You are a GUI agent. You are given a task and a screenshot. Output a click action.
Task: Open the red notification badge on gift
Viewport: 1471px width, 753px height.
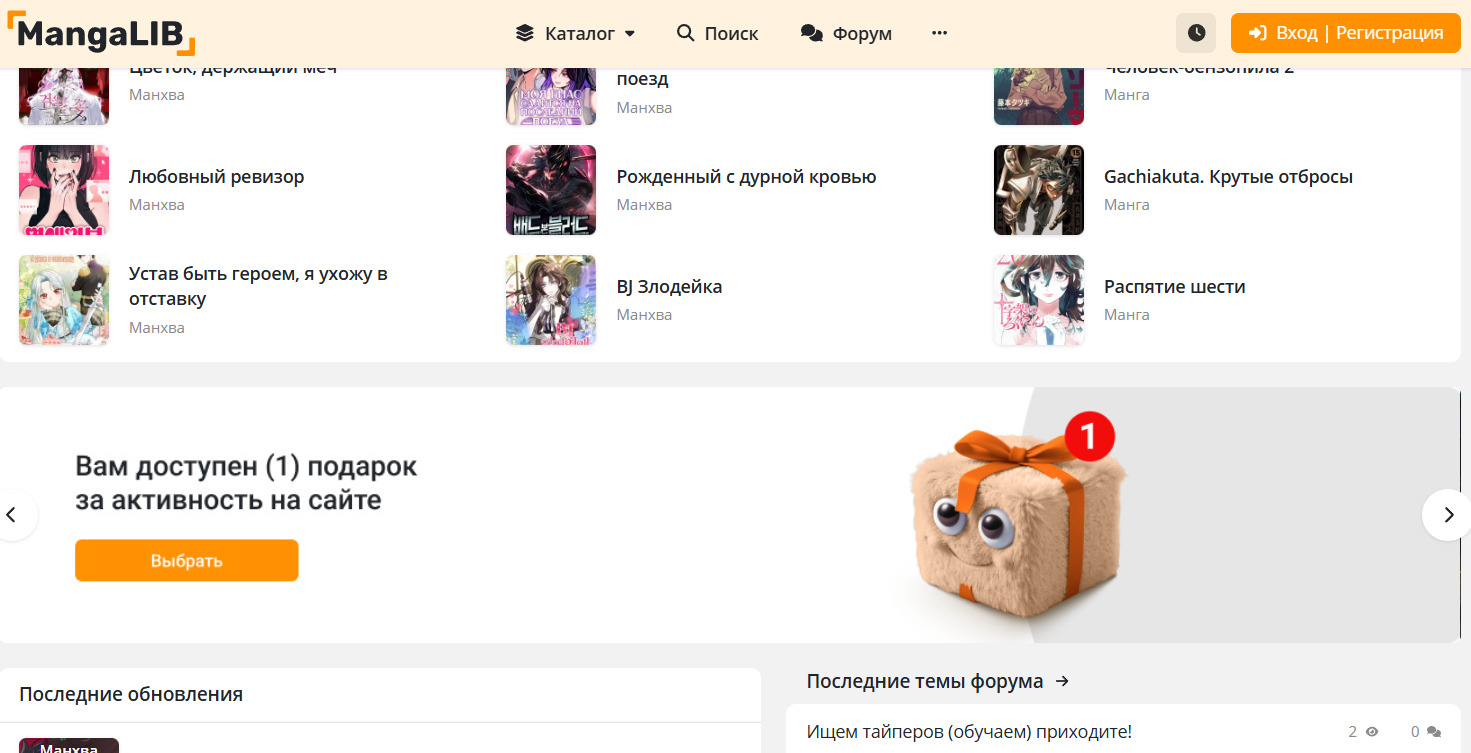tap(1089, 437)
